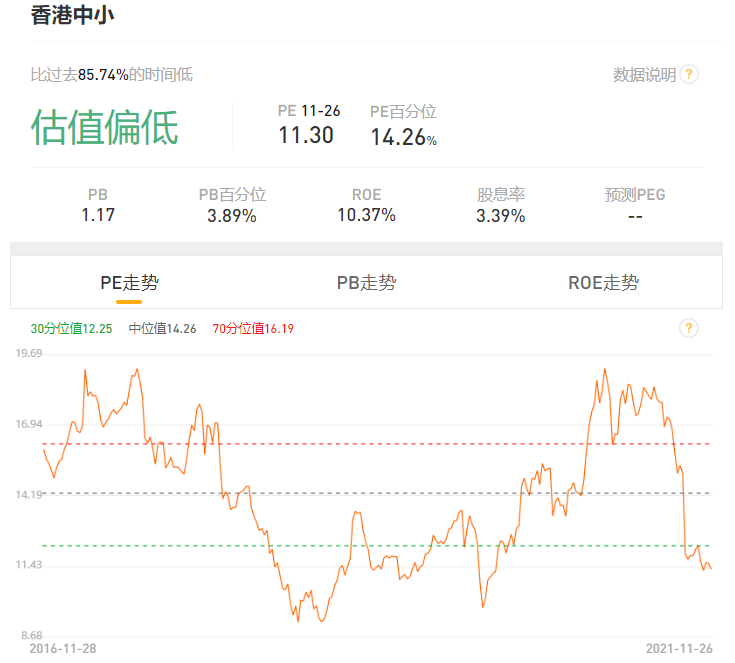Click the 股息率 value 3.39%
The width and height of the screenshot is (735, 663).
[501, 215]
